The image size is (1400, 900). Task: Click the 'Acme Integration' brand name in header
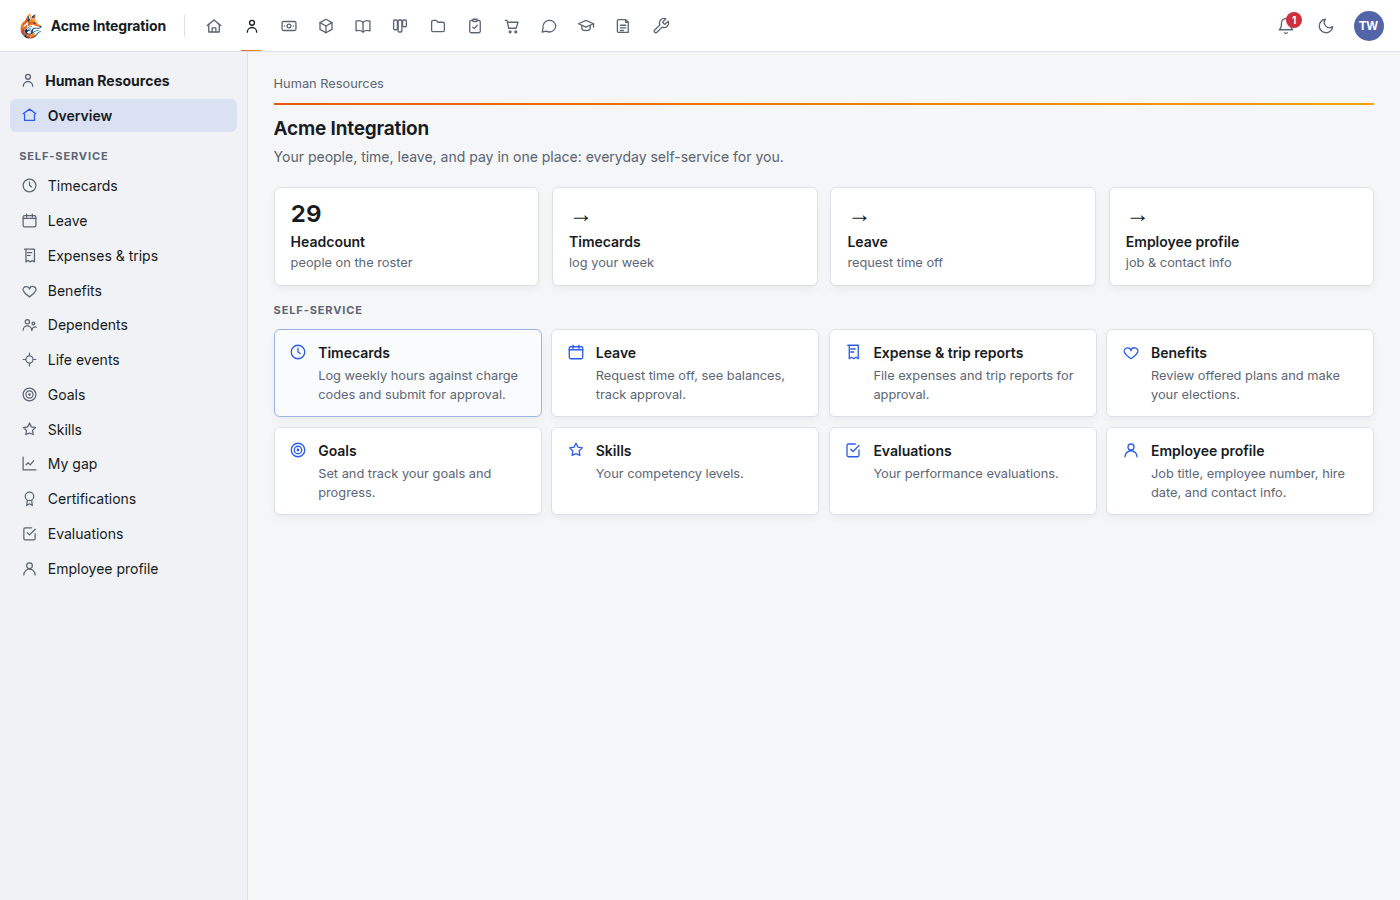pos(109,26)
